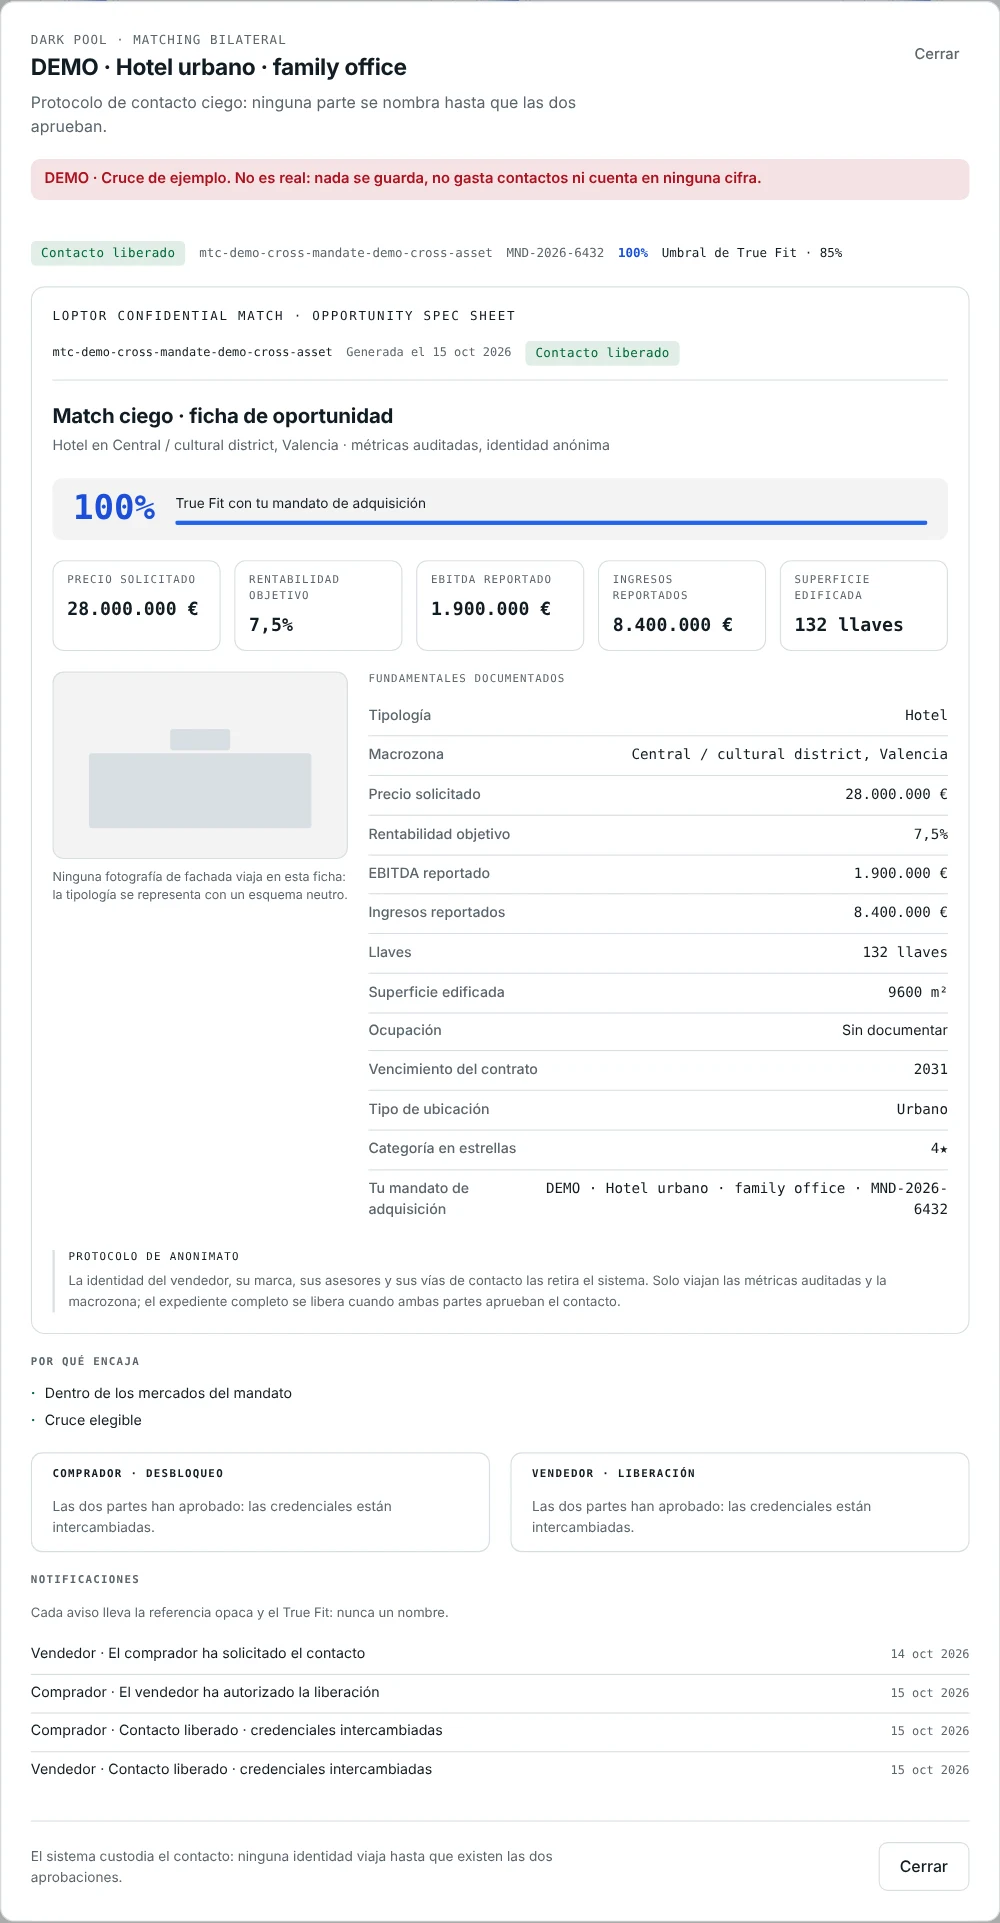This screenshot has width=1000, height=1923.
Task: Select the Rentabilidad objetivo card 7,5%
Action: 318,605
